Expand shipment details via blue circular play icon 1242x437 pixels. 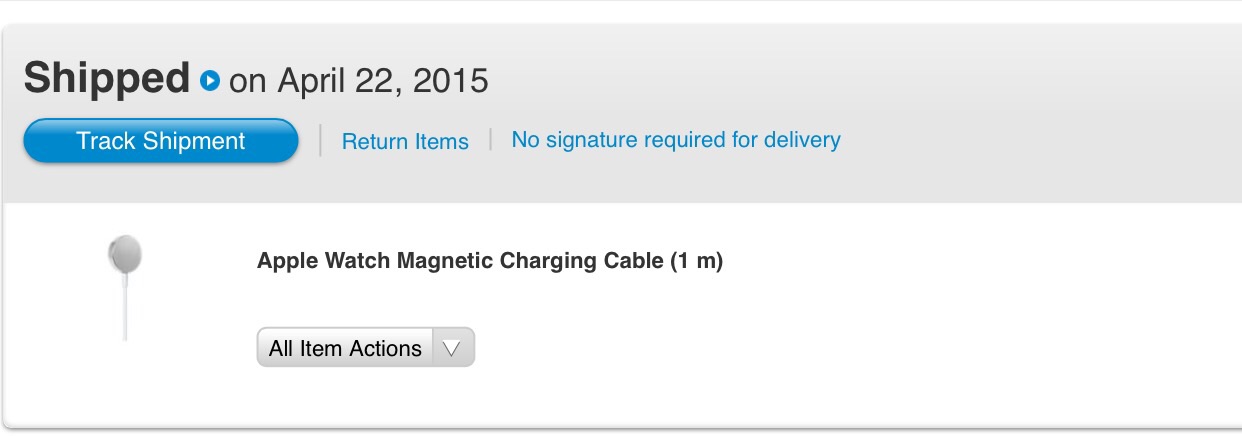[x=209, y=80]
